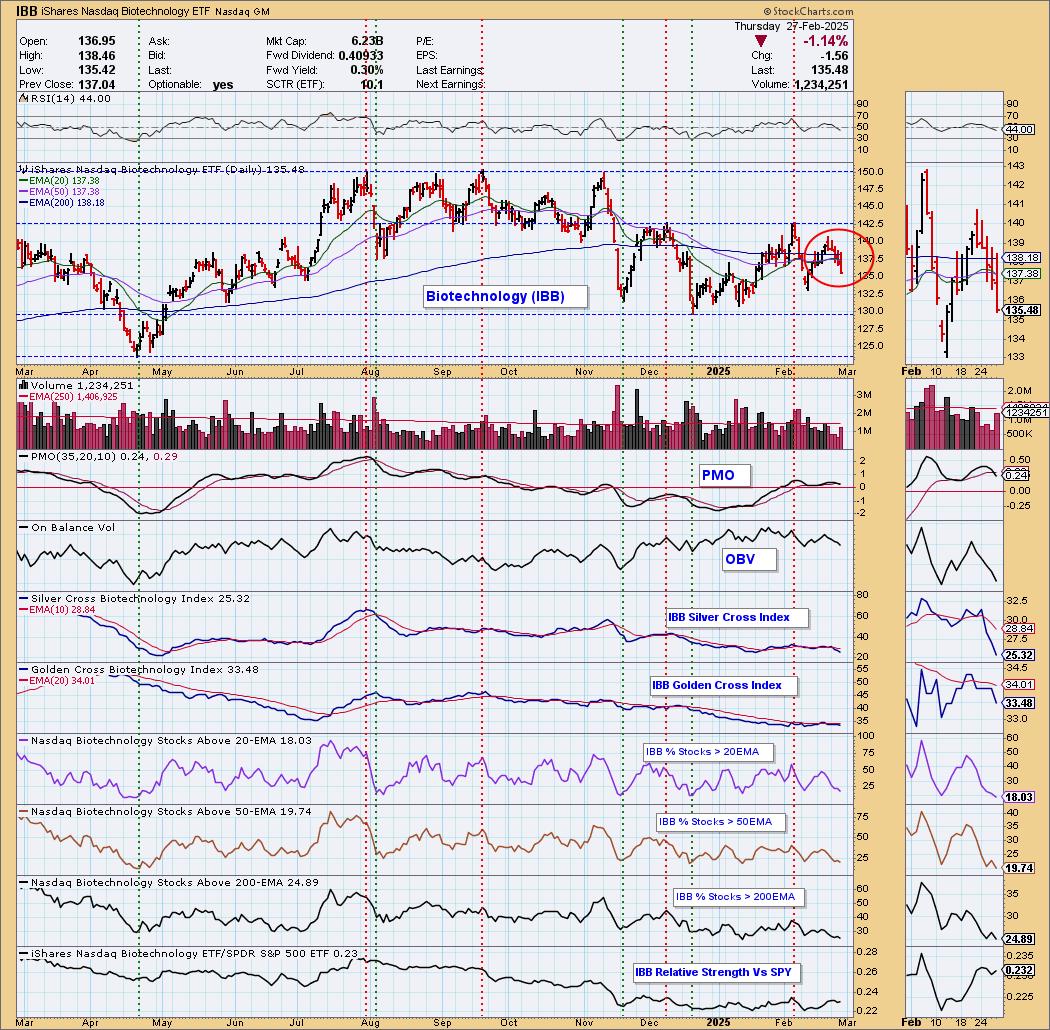Click the 138.18 price tag in zoom panel
The height and width of the screenshot is (1030, 1050).
1022,257
